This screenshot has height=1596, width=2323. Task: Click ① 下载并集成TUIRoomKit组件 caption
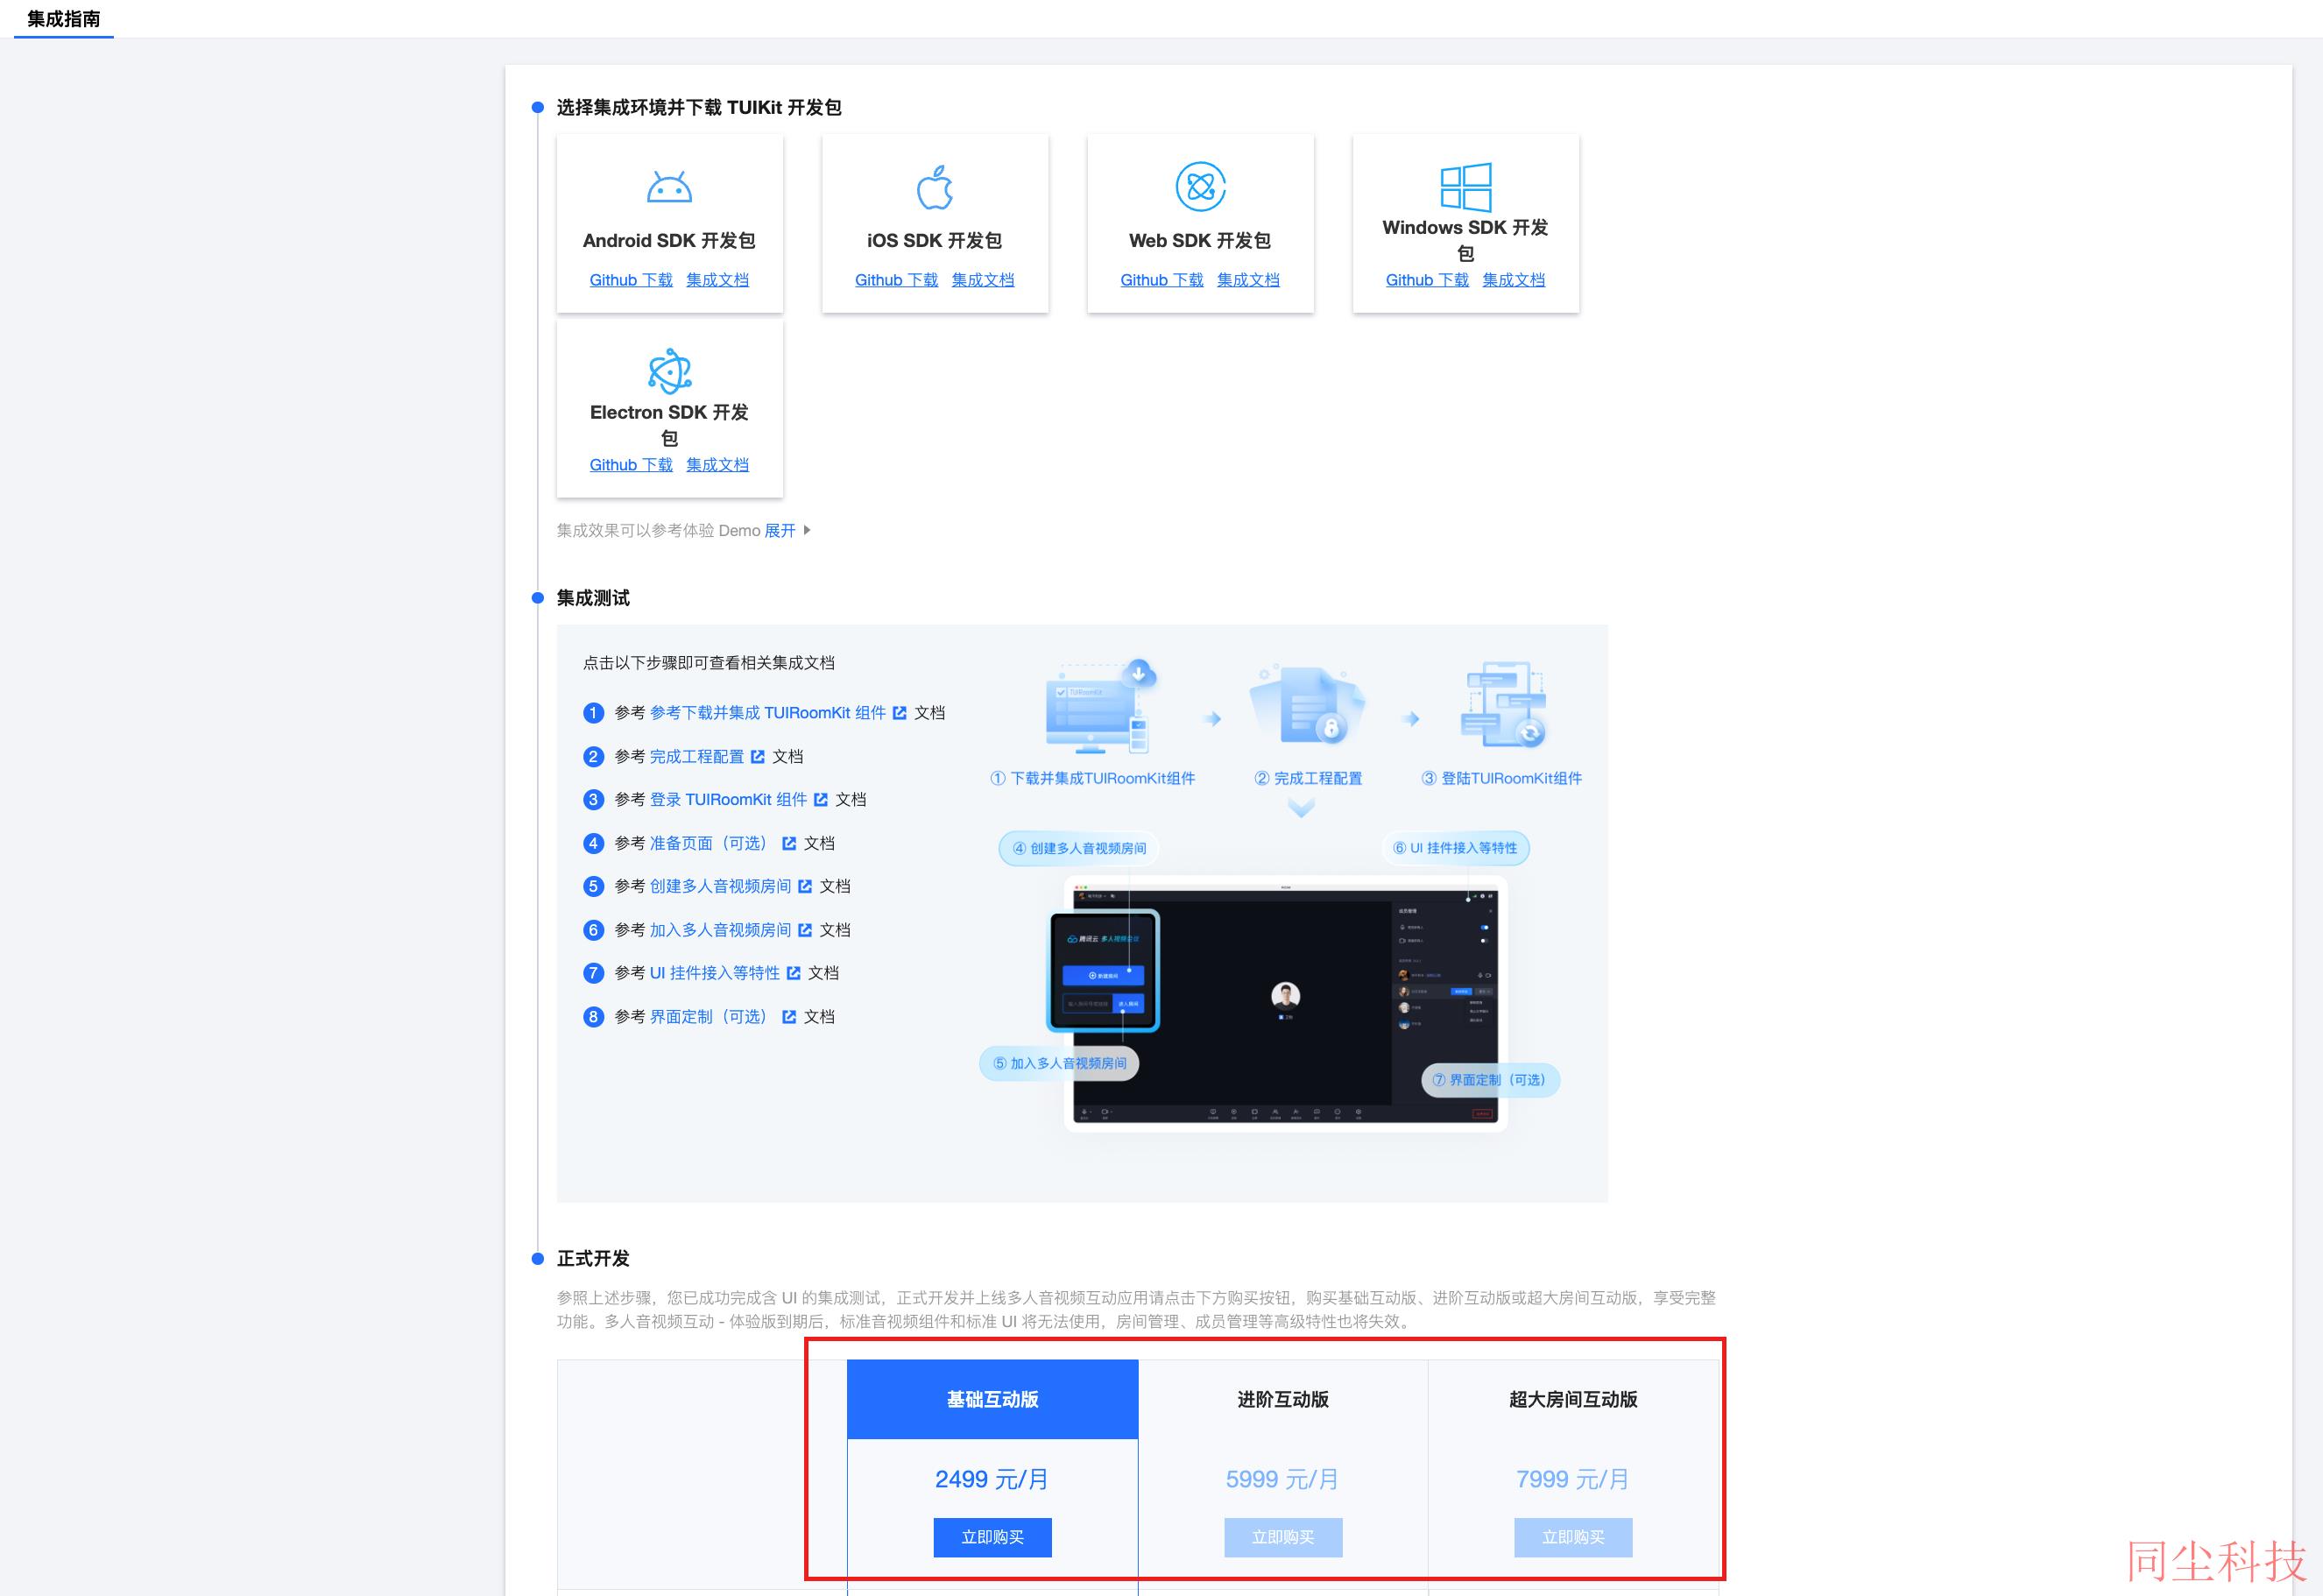1093,778
